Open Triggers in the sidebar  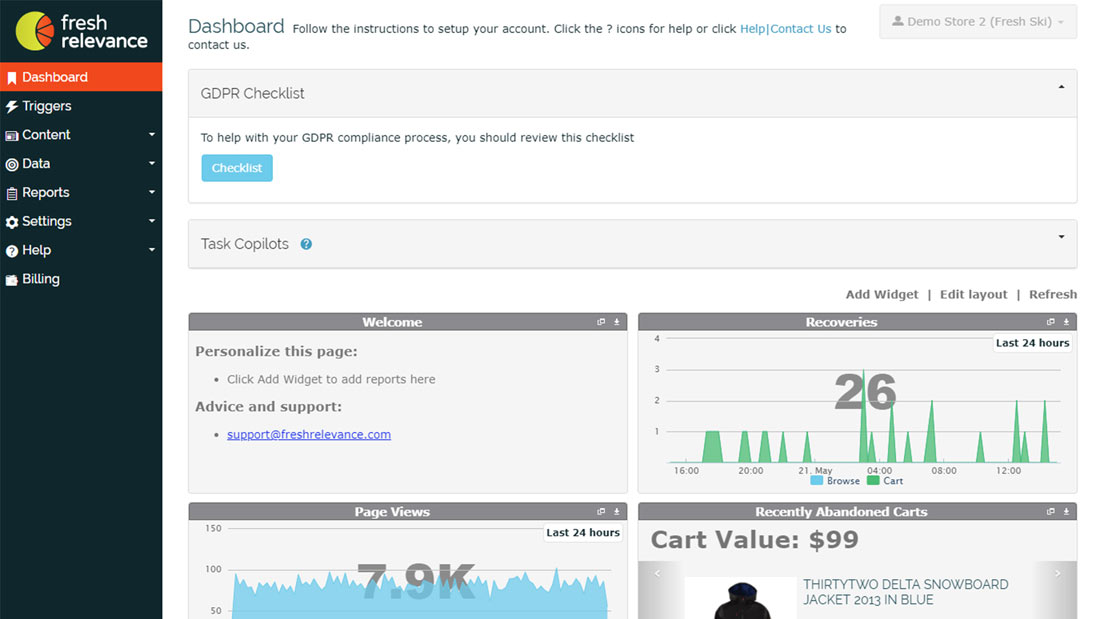(x=47, y=106)
